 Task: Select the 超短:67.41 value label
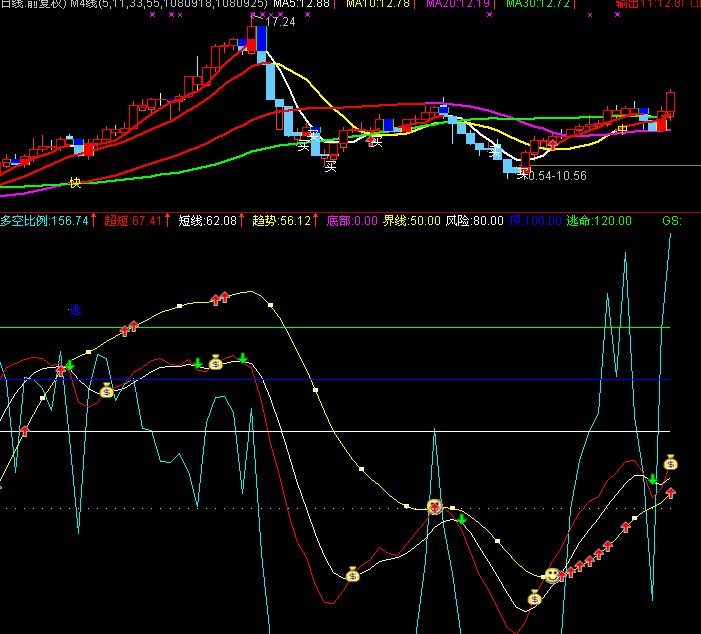point(133,220)
